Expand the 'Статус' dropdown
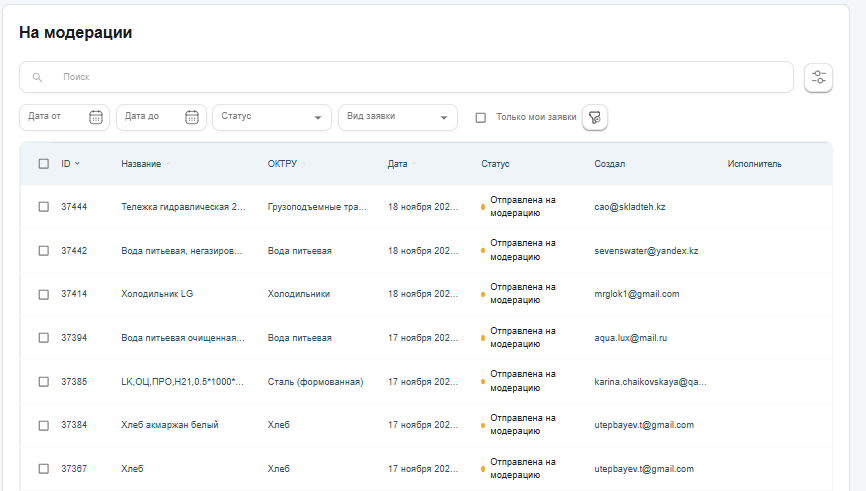 [271, 117]
